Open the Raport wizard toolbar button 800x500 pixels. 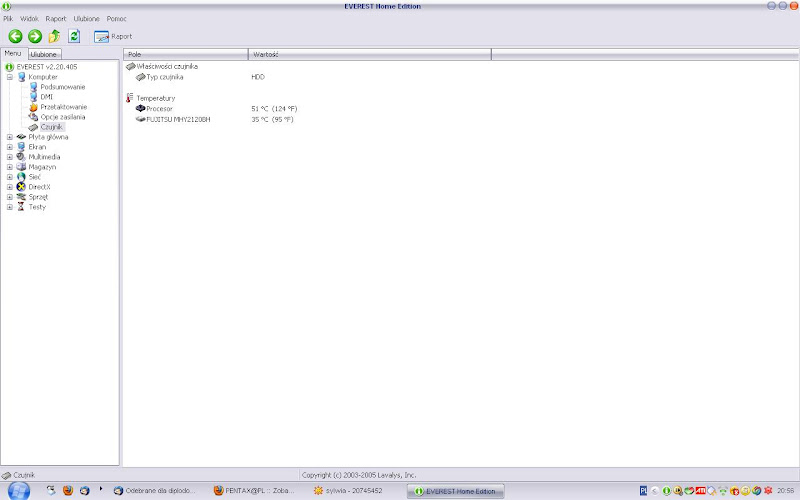point(113,36)
